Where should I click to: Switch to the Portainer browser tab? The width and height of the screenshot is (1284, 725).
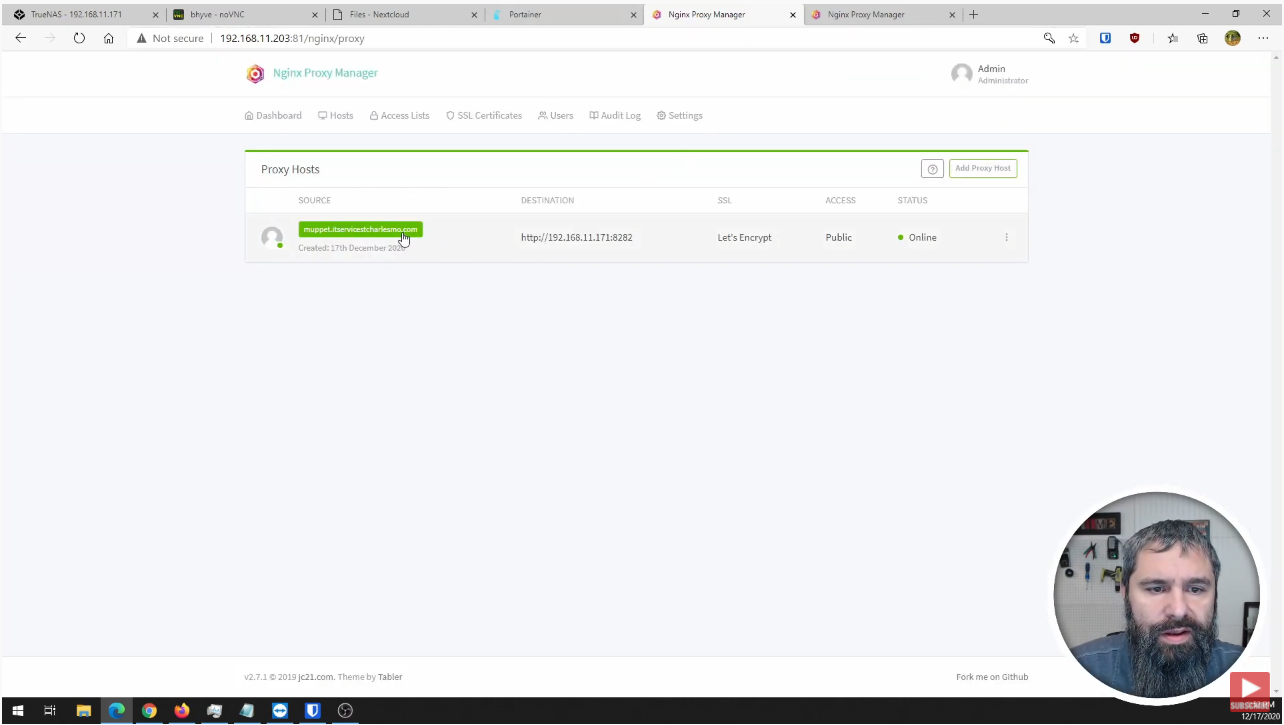563,15
